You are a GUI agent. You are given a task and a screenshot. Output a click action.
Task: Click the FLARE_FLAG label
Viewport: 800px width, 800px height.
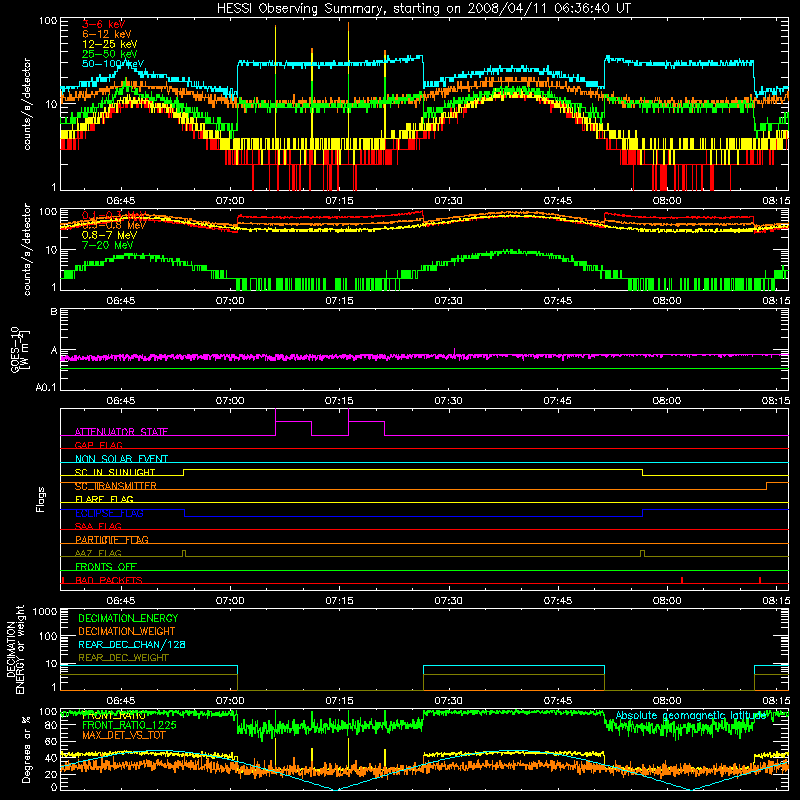104,499
